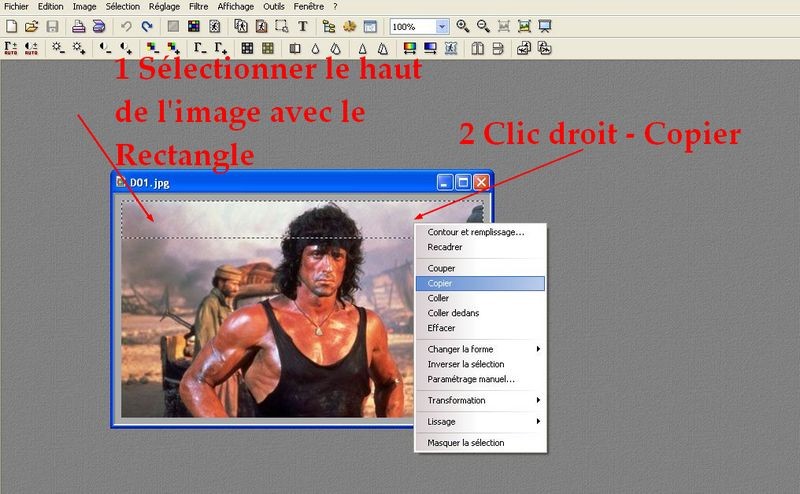Expand the Transformation submenu

(x=482, y=400)
